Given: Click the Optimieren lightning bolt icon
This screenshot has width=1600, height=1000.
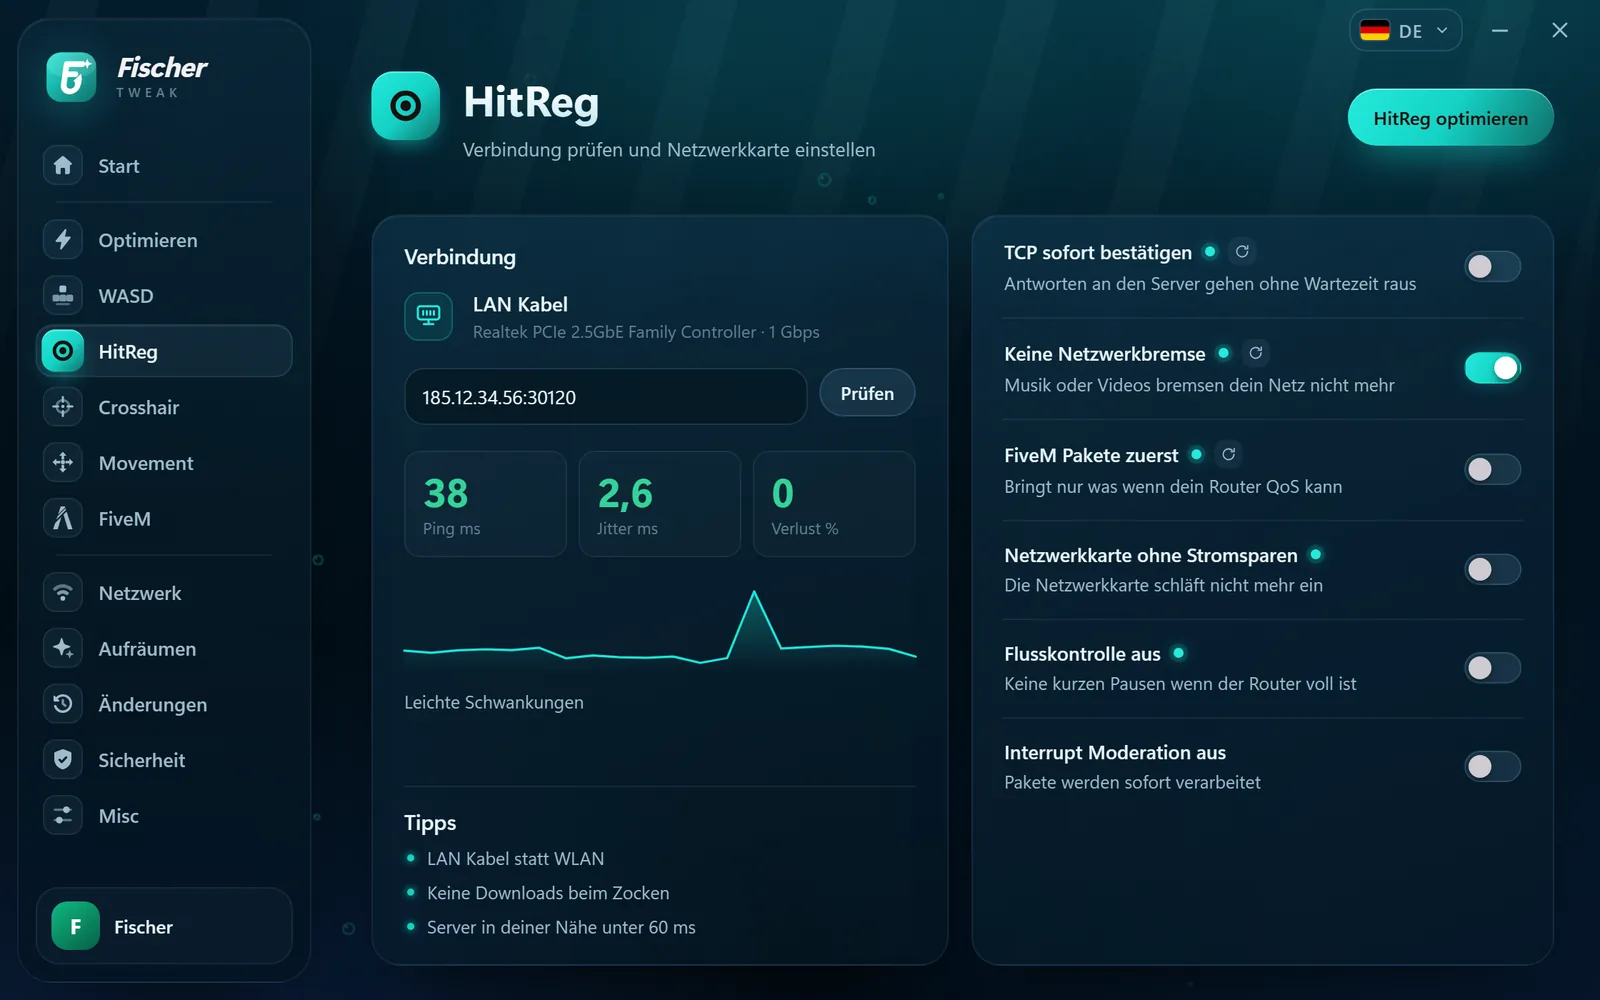Looking at the screenshot, I should 63,240.
